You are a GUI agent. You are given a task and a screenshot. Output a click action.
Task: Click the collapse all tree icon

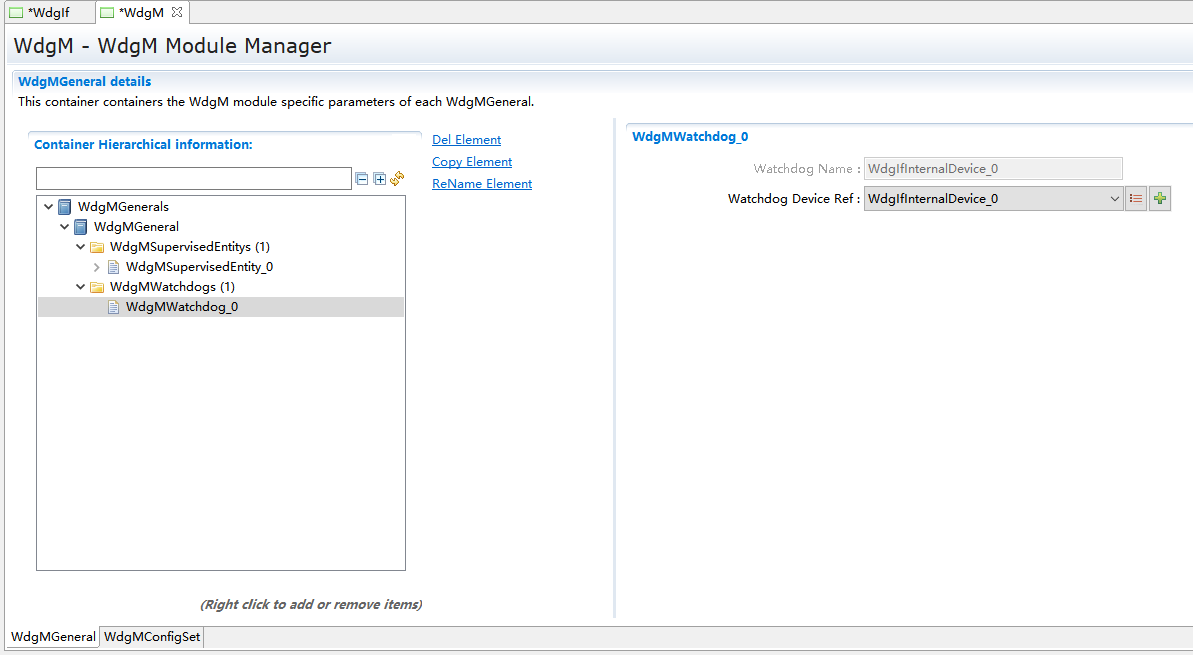(362, 179)
